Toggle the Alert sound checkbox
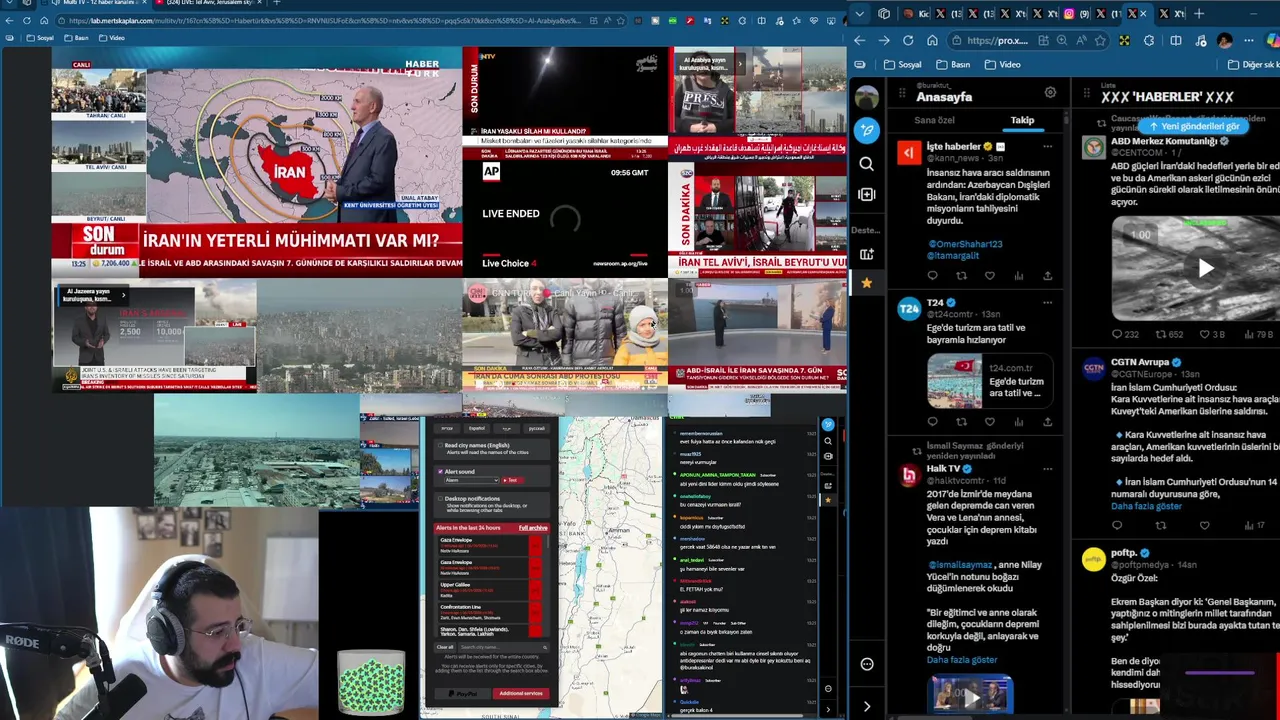The width and height of the screenshot is (1280, 720). (x=440, y=471)
